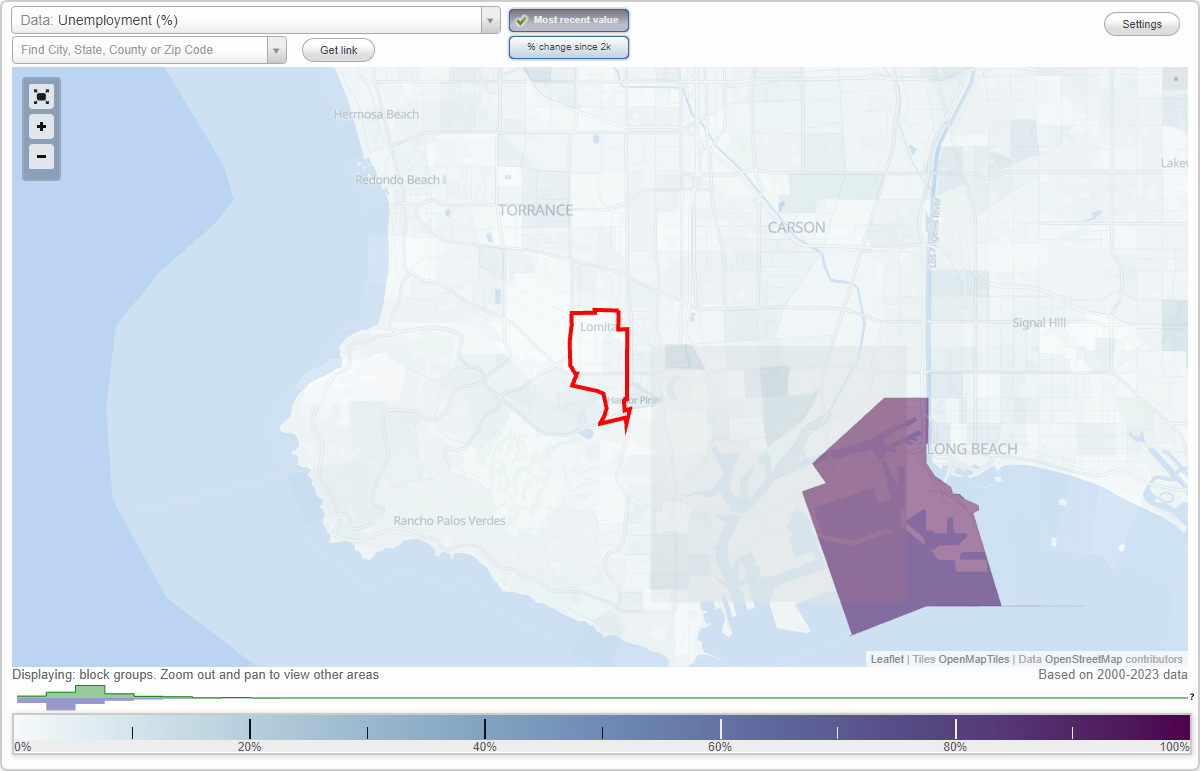The width and height of the screenshot is (1200, 771).
Task: Switch to % change since 2k view
Action: pos(568,46)
